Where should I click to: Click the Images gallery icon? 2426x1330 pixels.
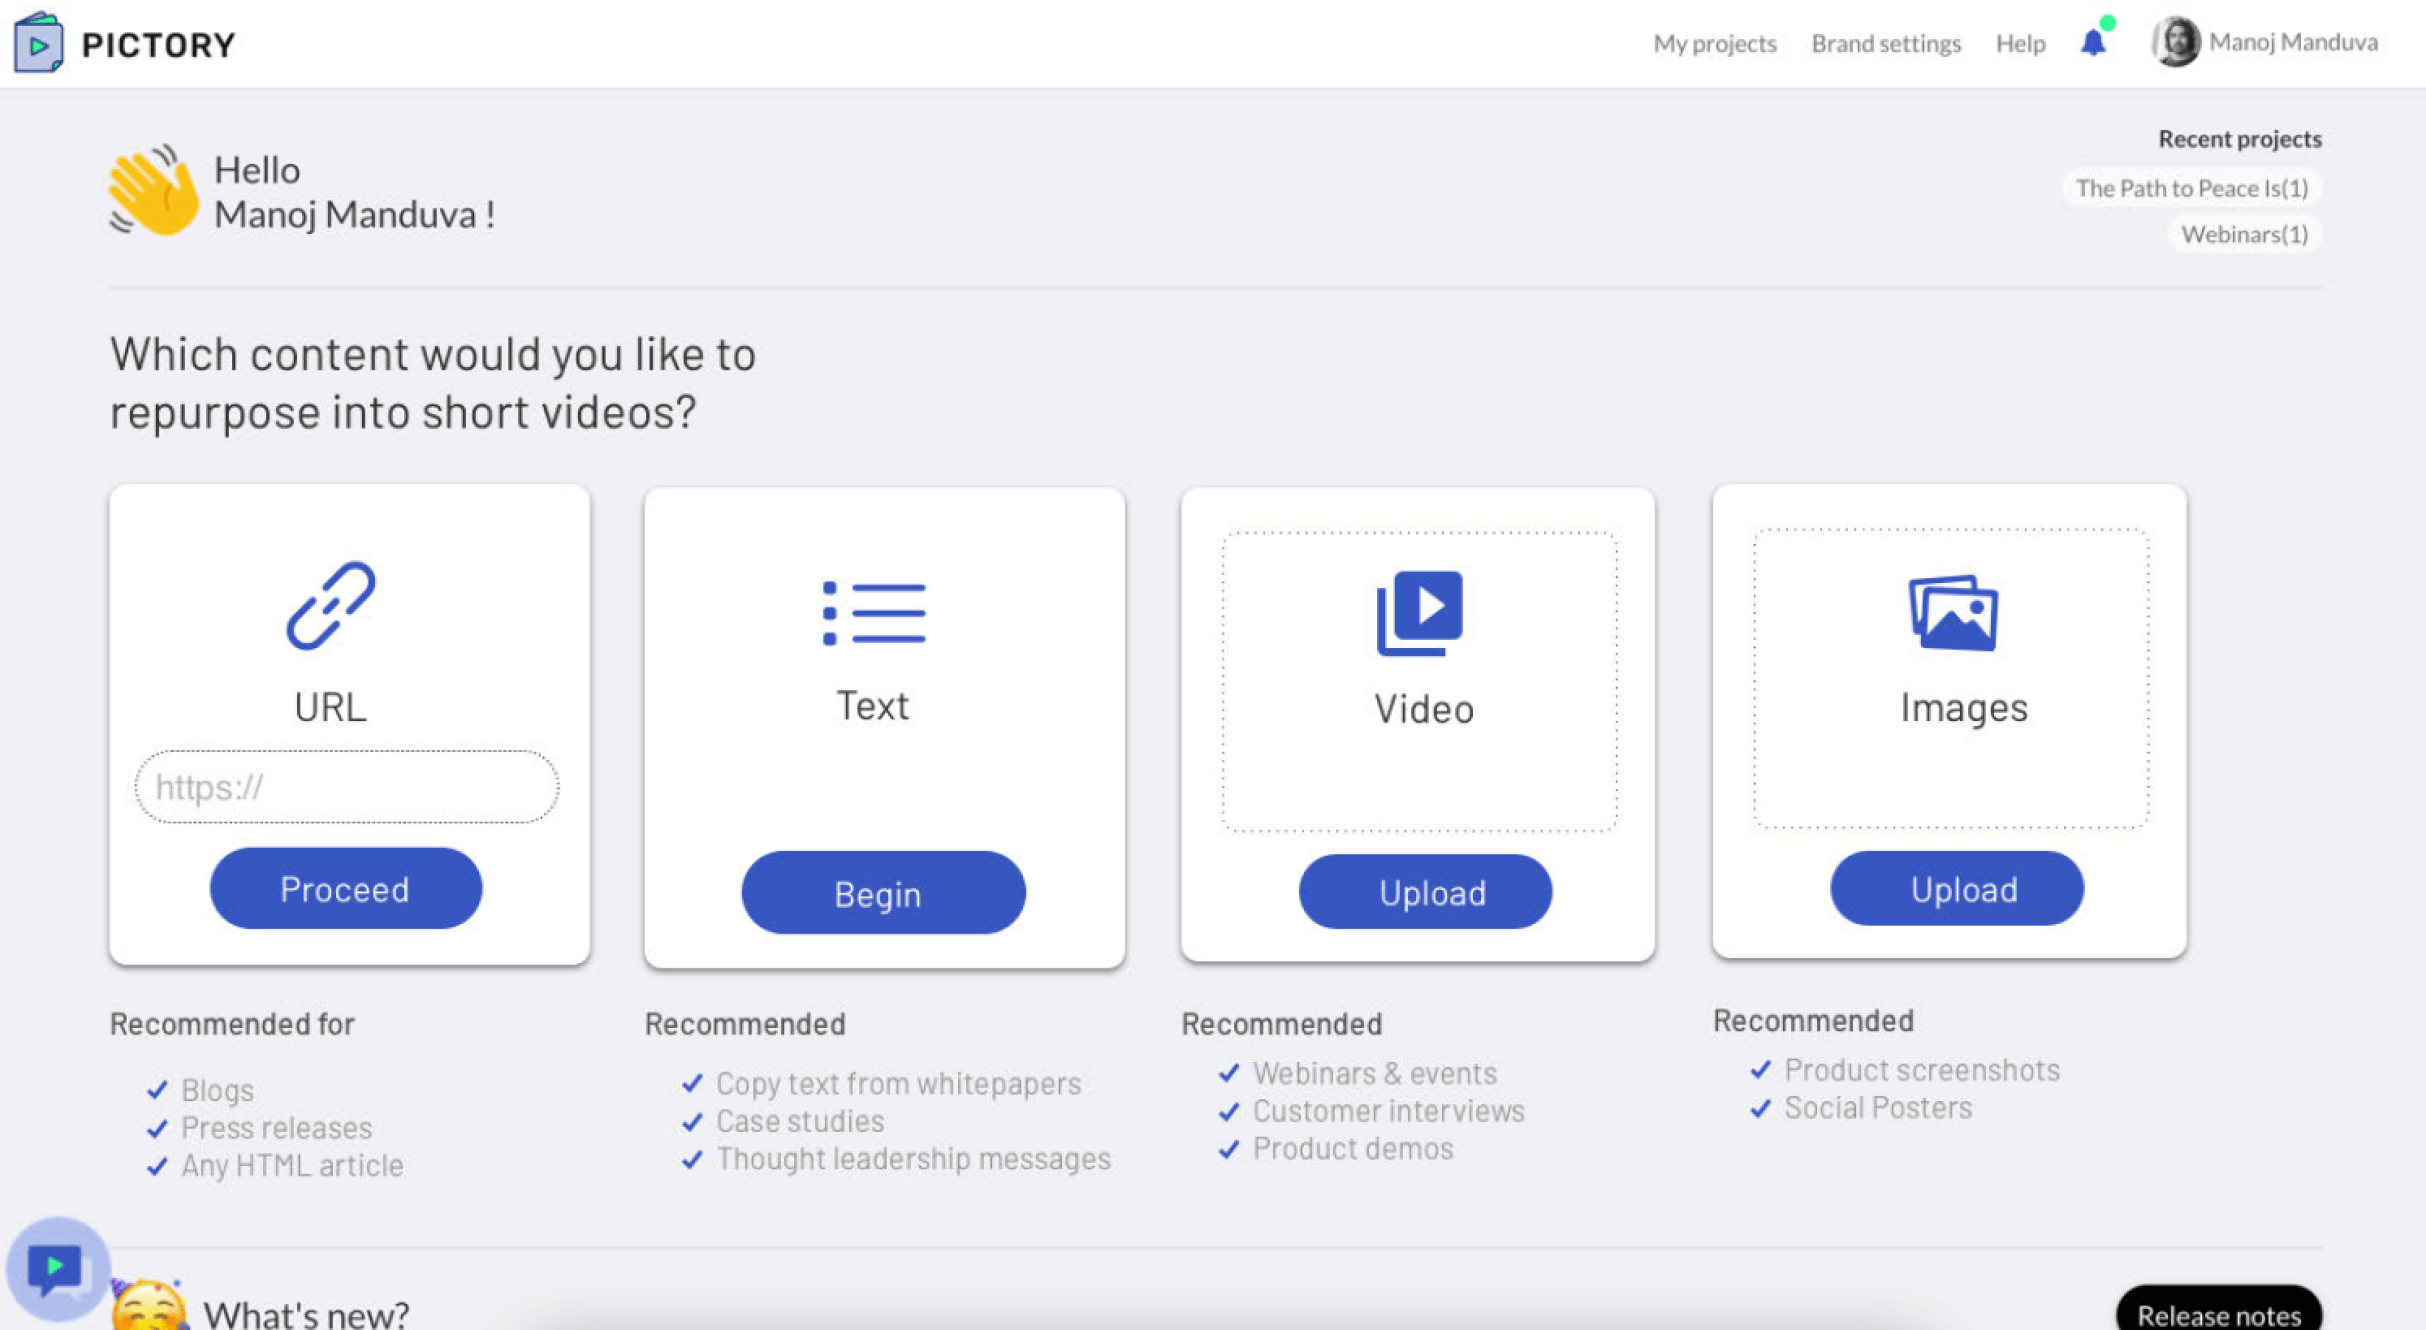1953,612
